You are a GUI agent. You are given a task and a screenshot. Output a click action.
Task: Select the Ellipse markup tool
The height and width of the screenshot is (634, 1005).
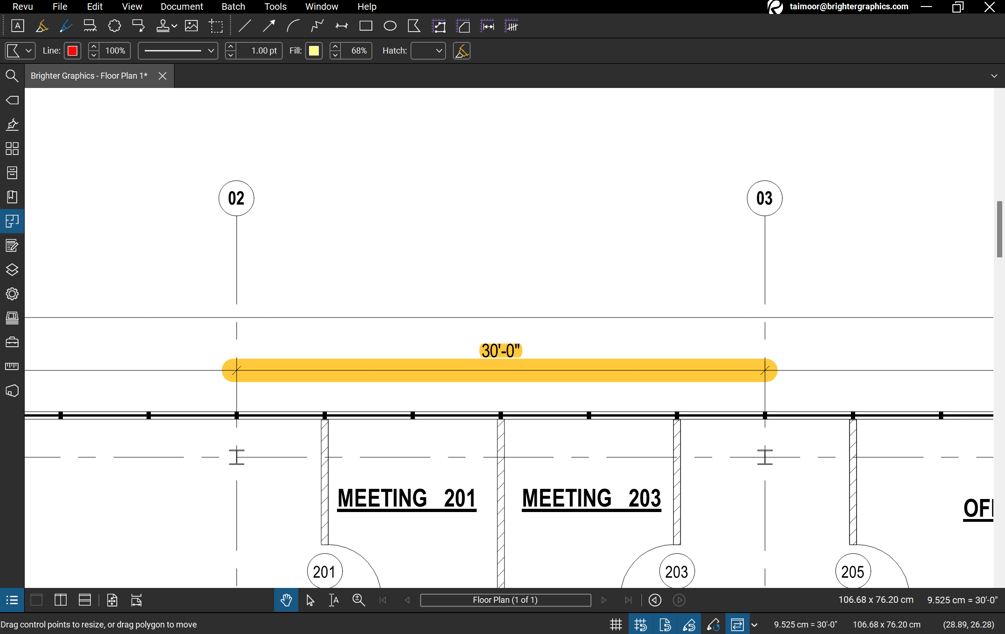click(x=390, y=25)
